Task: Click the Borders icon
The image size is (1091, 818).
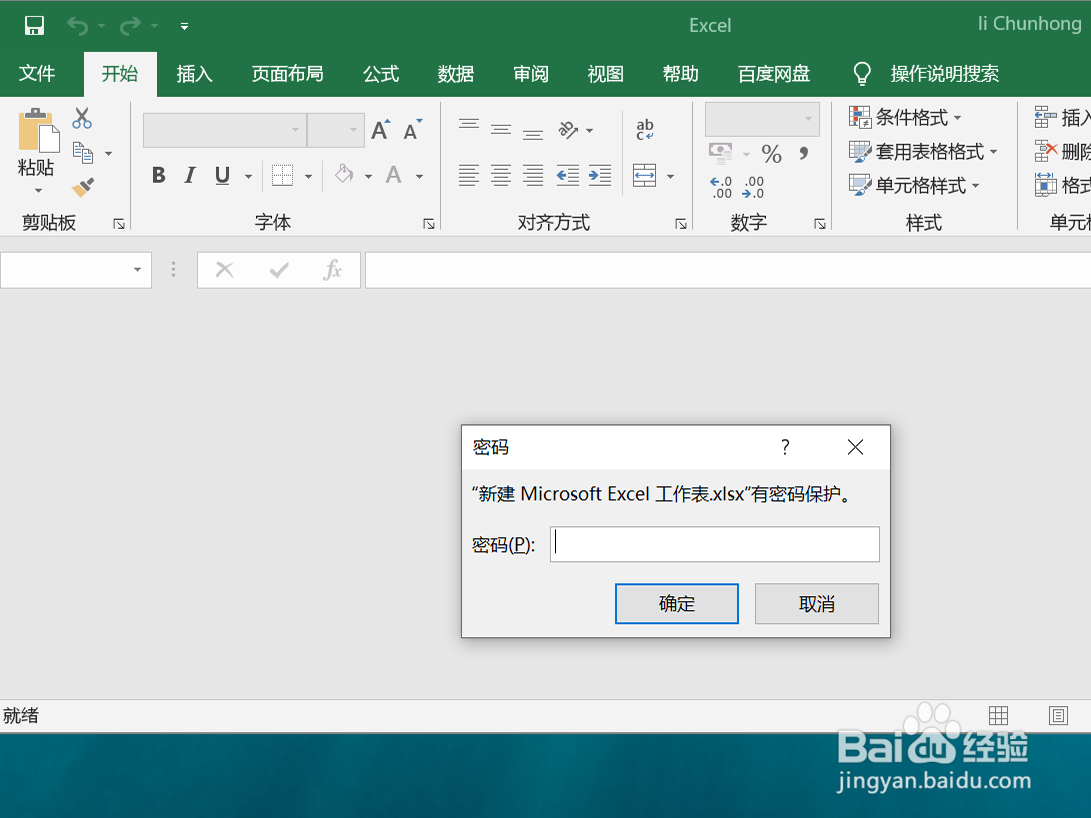Action: tap(282, 175)
